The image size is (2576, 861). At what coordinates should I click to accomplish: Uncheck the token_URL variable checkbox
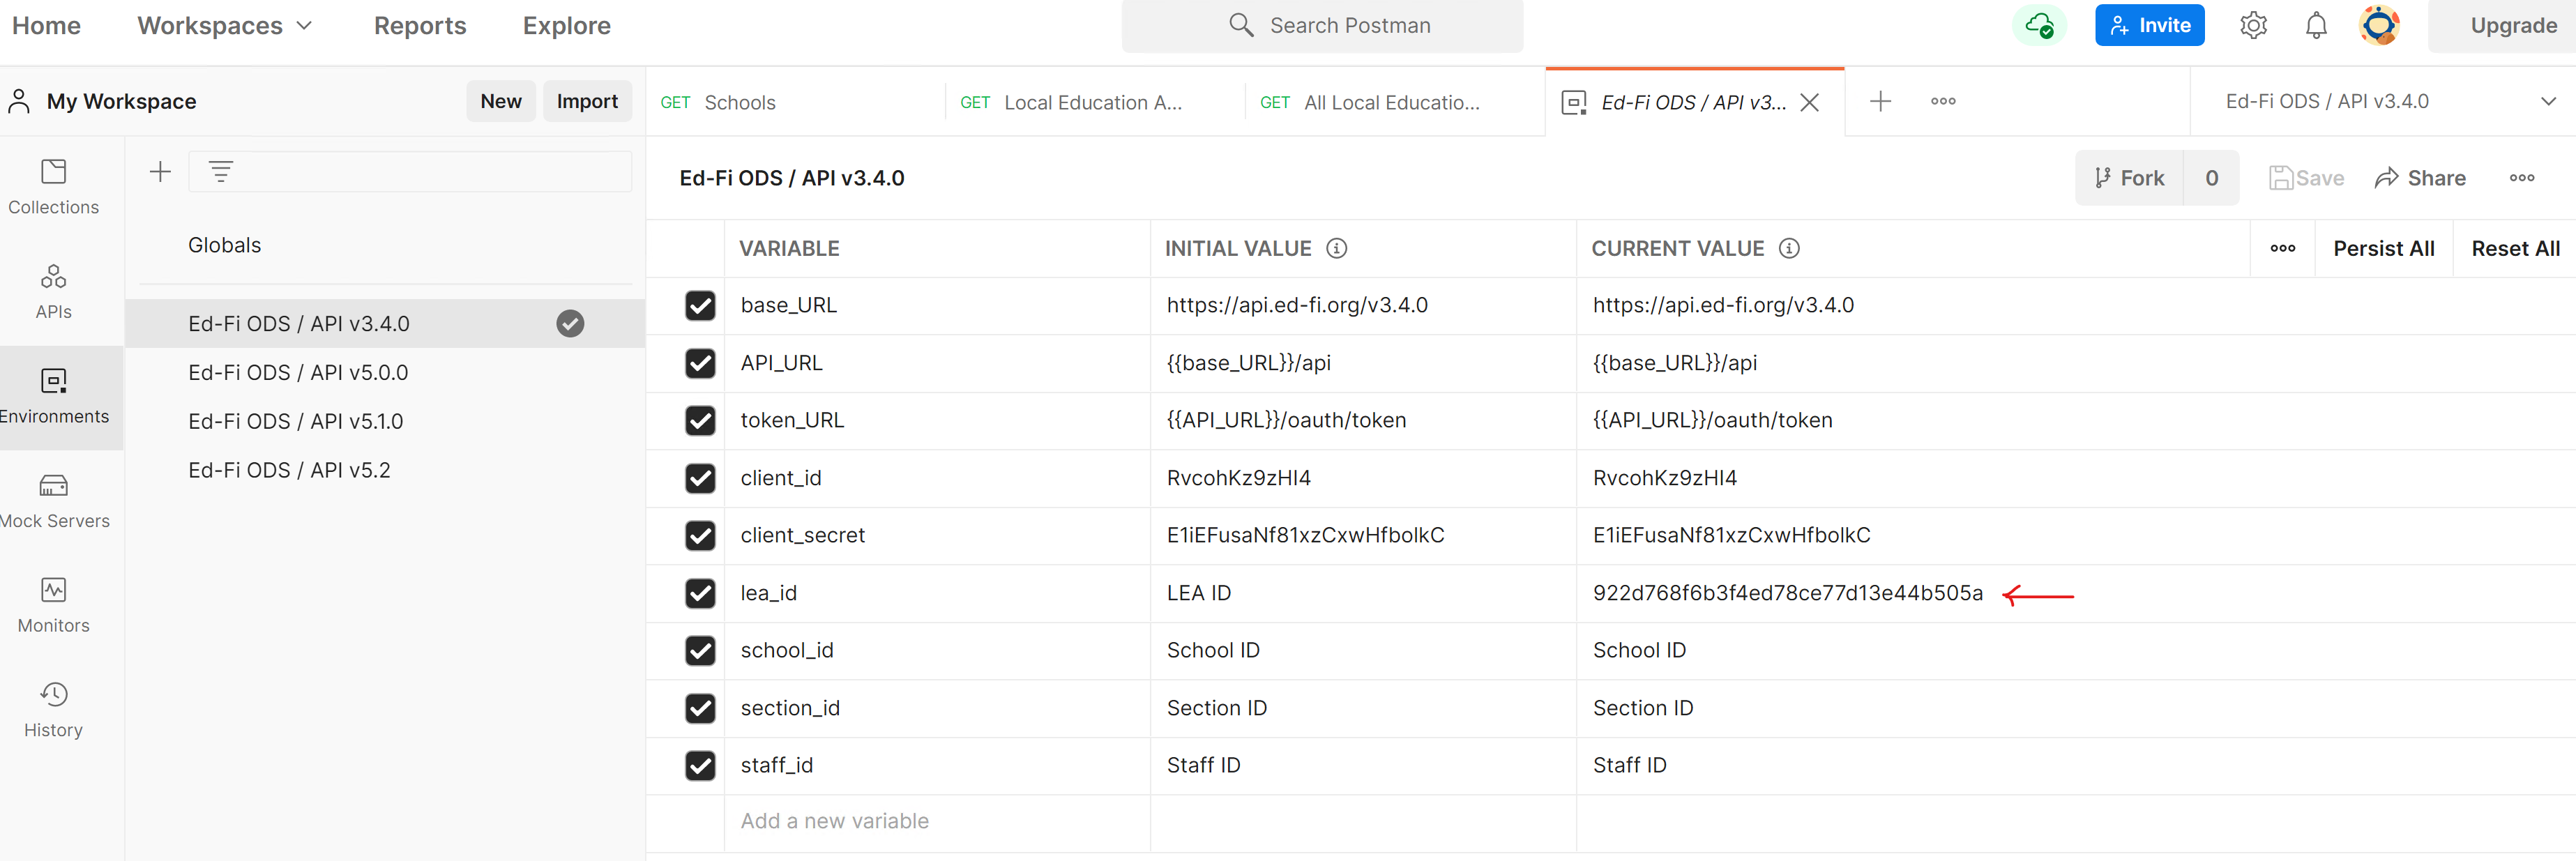click(x=700, y=421)
